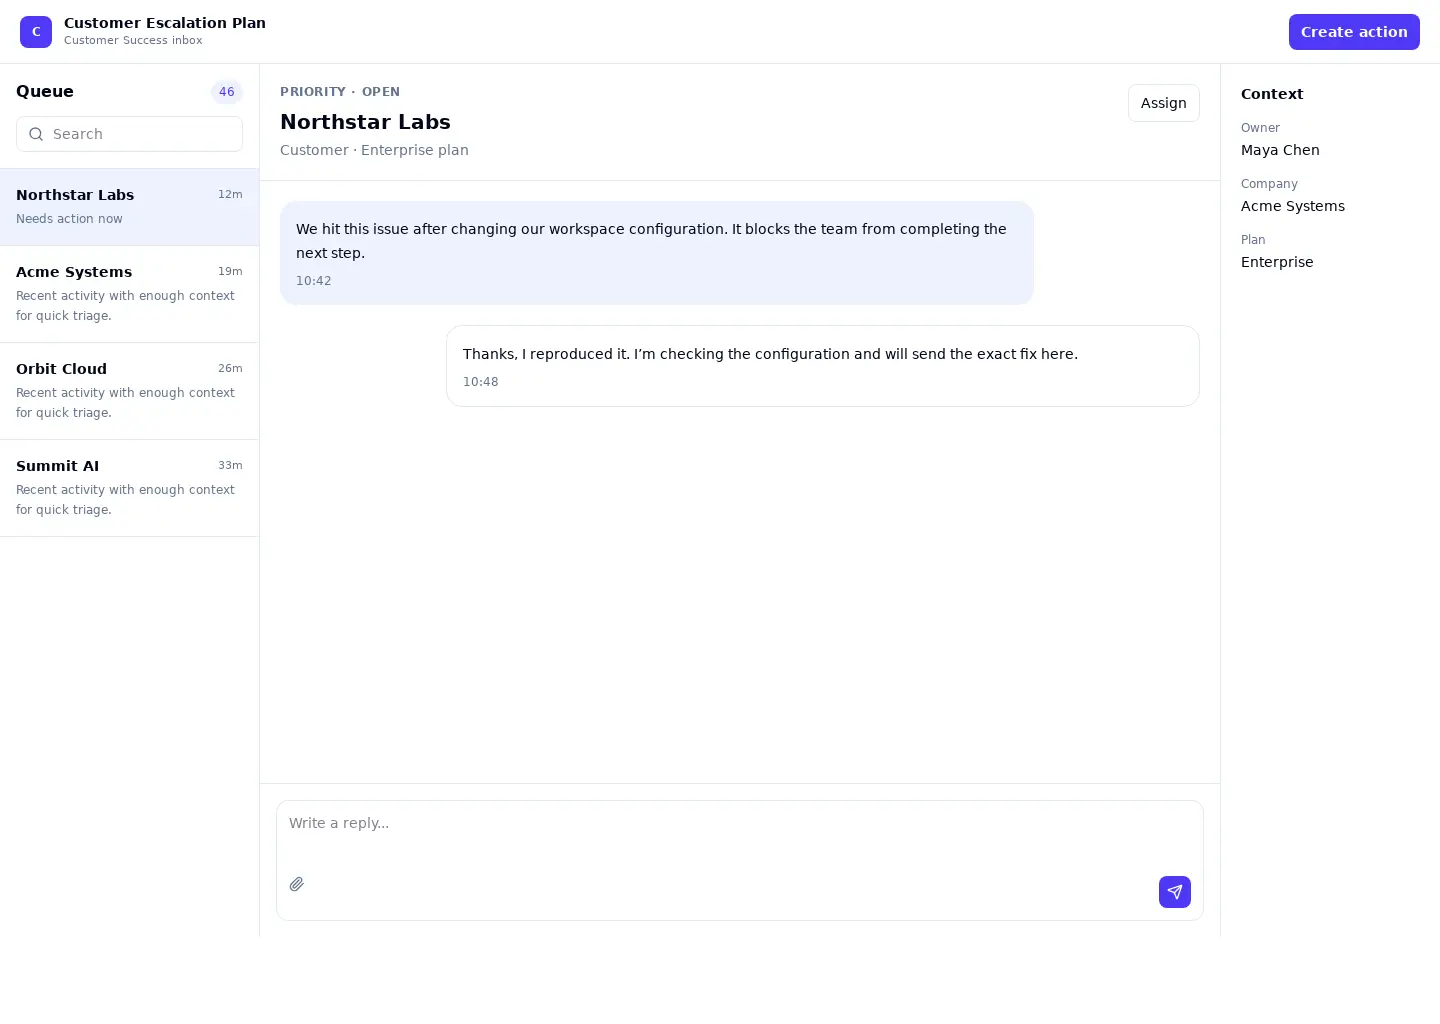1440x1024 pixels.
Task: Click the Customer Escalation Plan title
Action: coord(165,23)
